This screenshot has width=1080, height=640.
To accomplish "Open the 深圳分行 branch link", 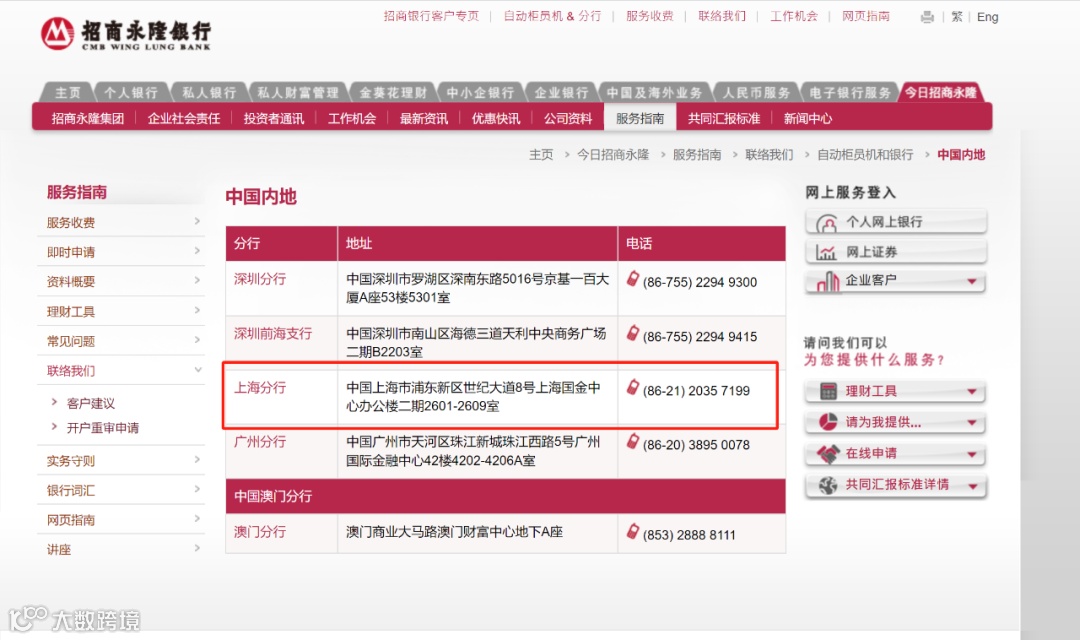I will click(260, 279).
